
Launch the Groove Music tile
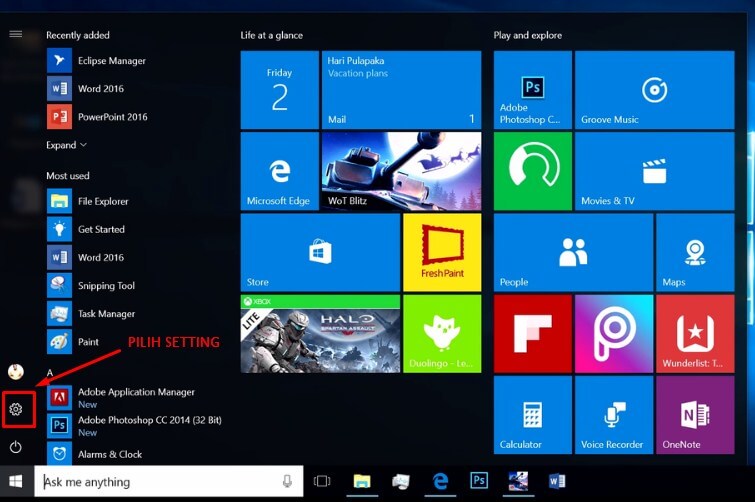(654, 90)
